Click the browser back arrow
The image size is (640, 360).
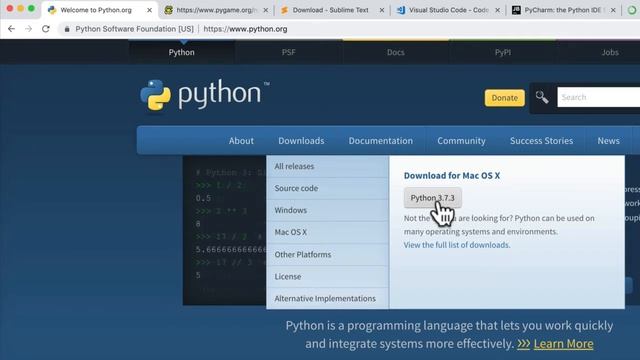(x=11, y=29)
